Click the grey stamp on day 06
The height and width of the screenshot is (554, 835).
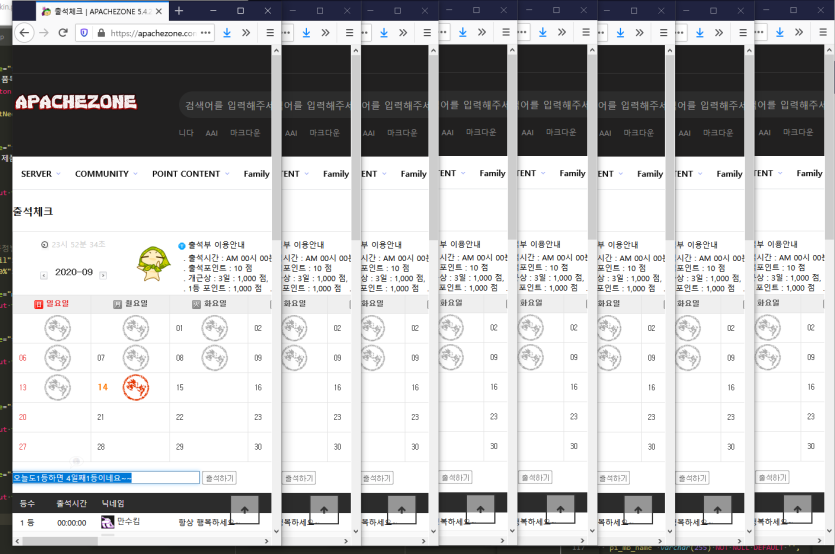click(58, 358)
